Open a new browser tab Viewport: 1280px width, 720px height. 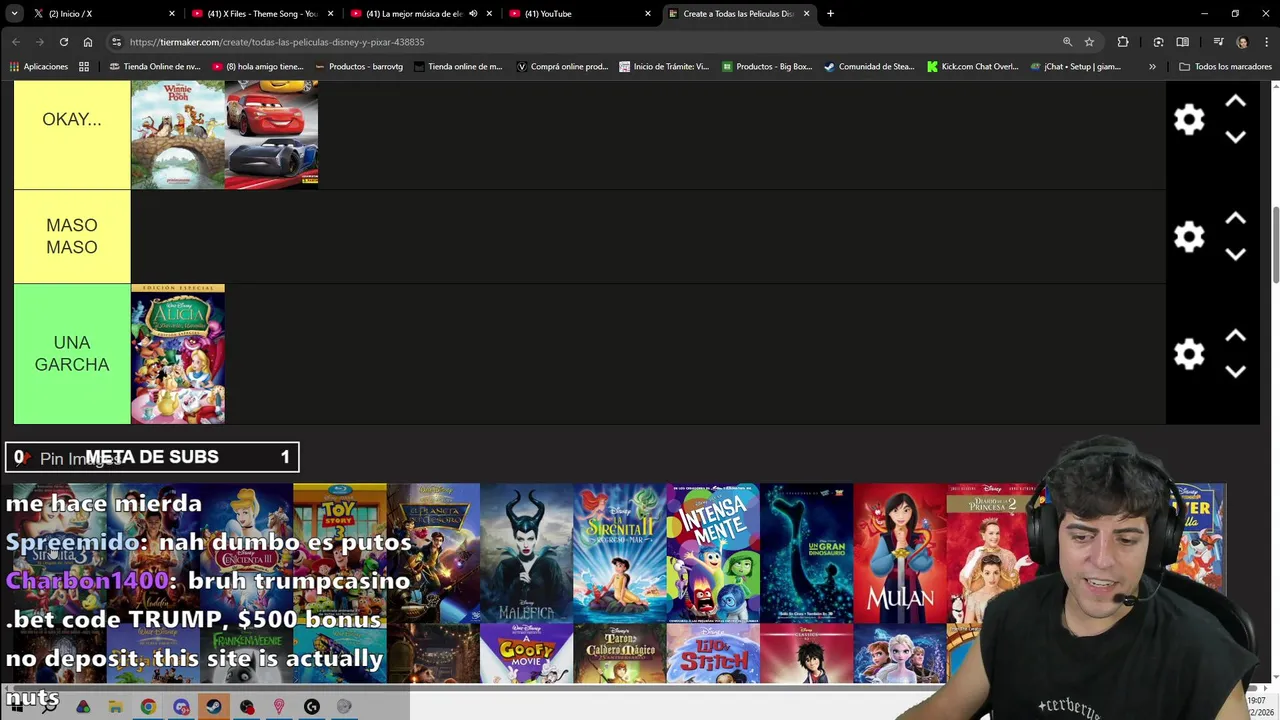click(830, 14)
